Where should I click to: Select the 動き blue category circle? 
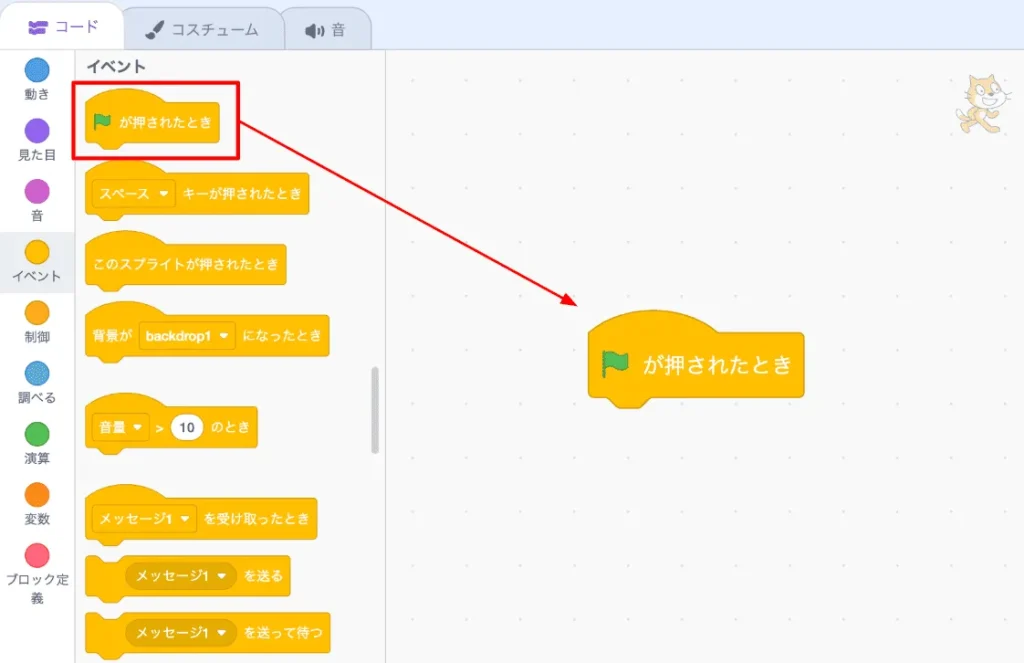coord(37,71)
